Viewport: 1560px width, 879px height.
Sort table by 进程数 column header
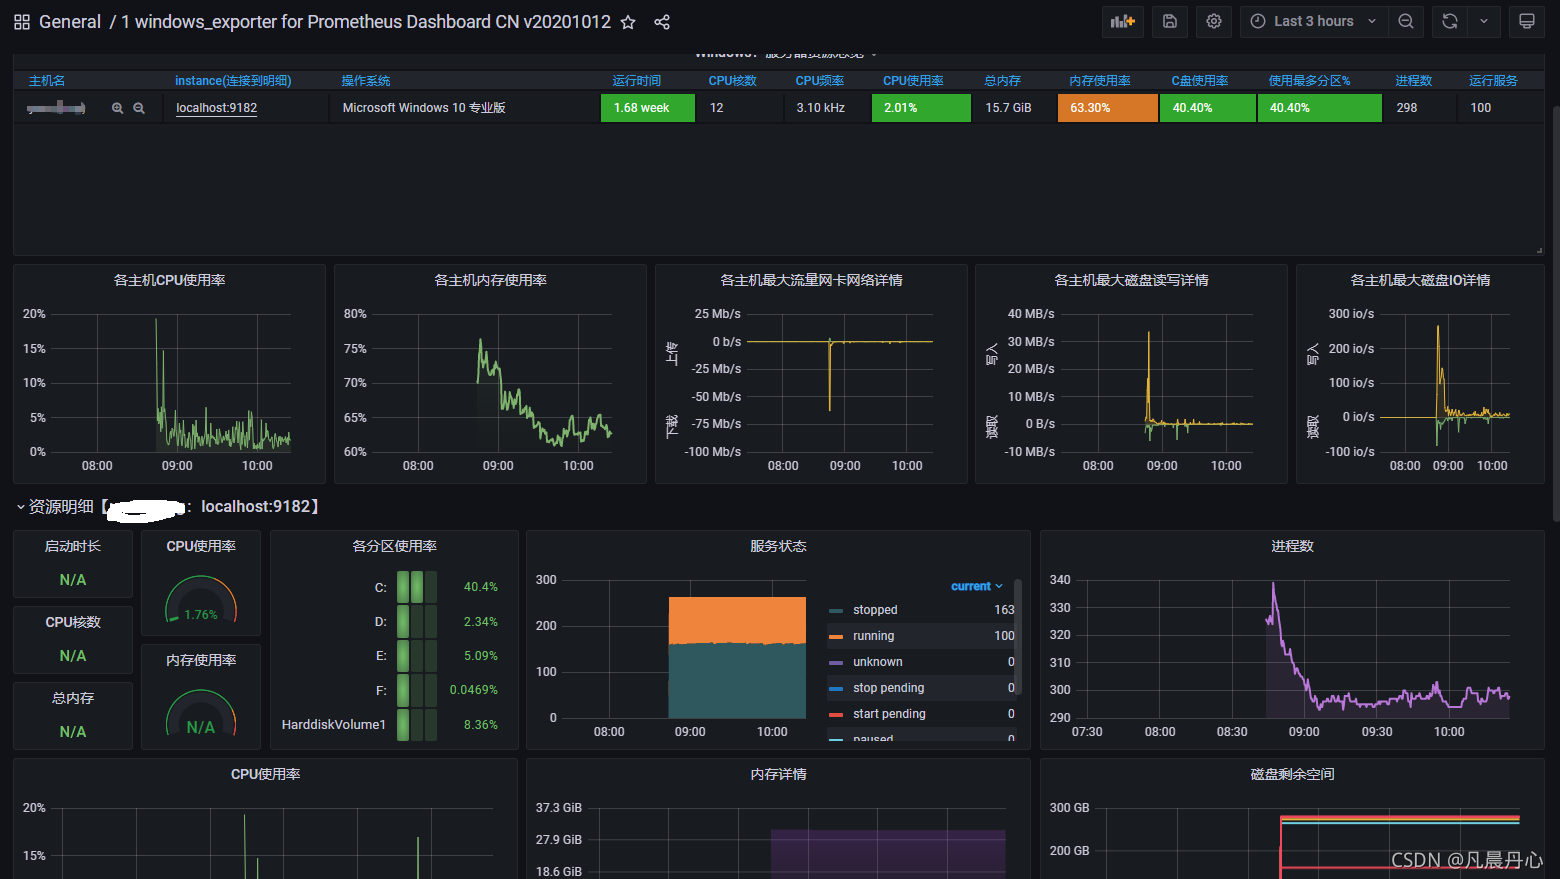1414,81
